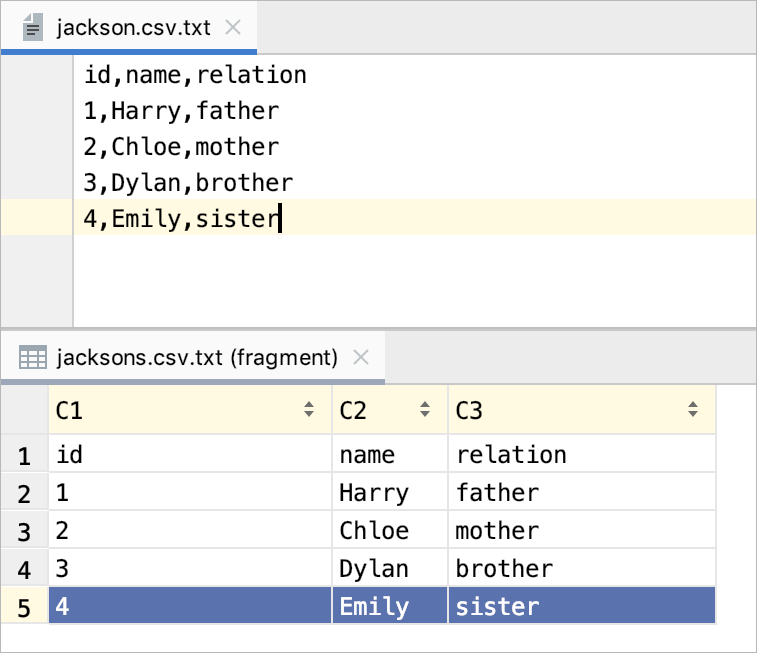This screenshot has height=653, width=757.
Task: Select row number 3 in the table
Action: click(23, 531)
